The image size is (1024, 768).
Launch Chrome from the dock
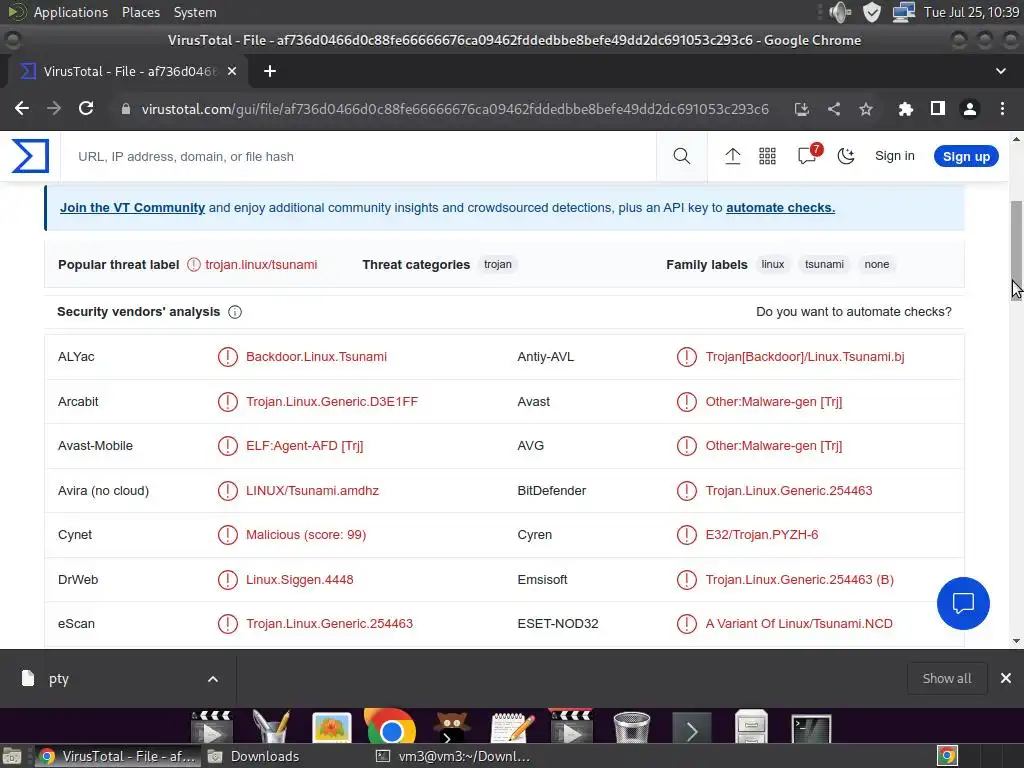(x=390, y=728)
